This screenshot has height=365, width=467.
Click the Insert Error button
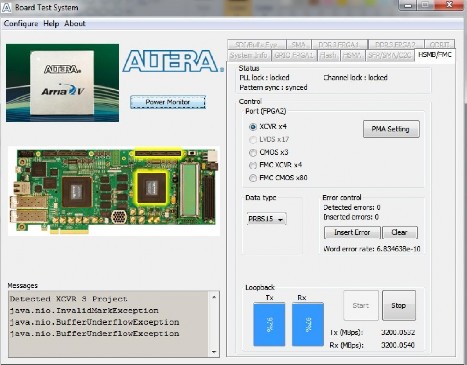pos(352,232)
